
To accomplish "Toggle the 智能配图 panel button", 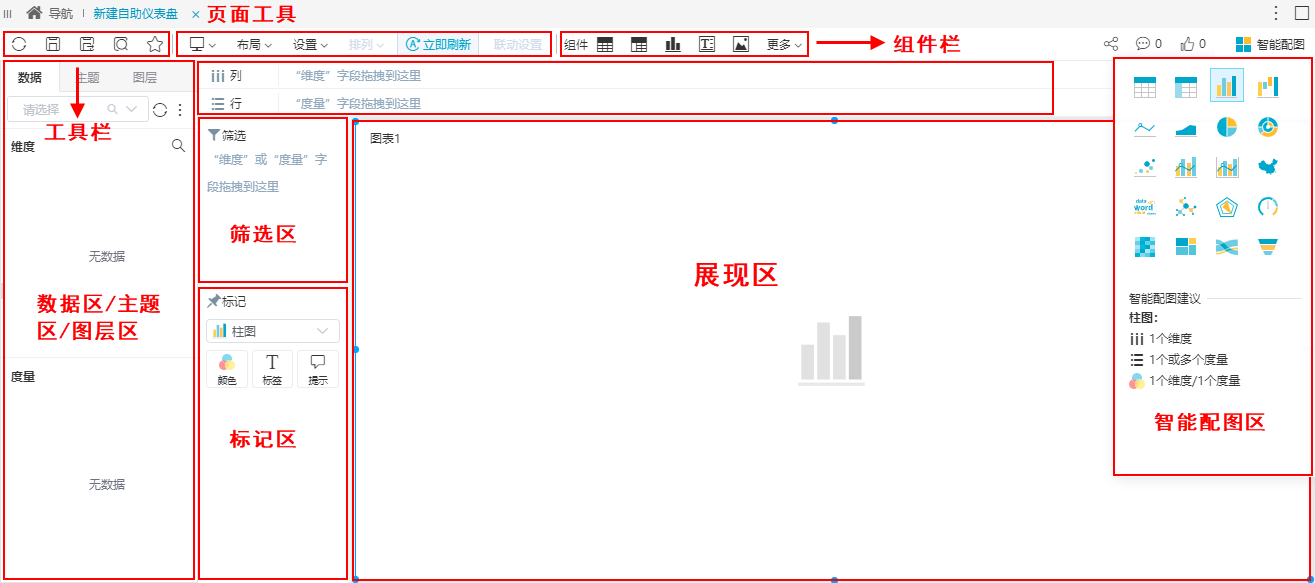I will pyautogui.click(x=1270, y=45).
